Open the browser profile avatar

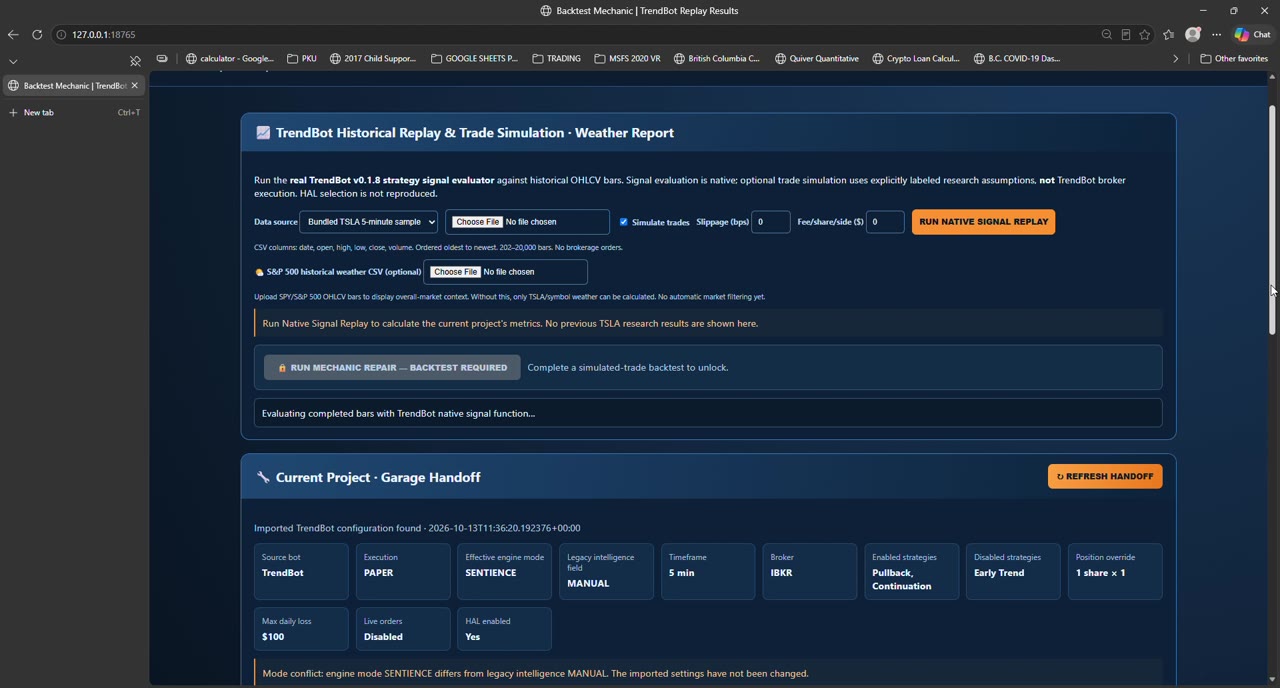(1193, 35)
